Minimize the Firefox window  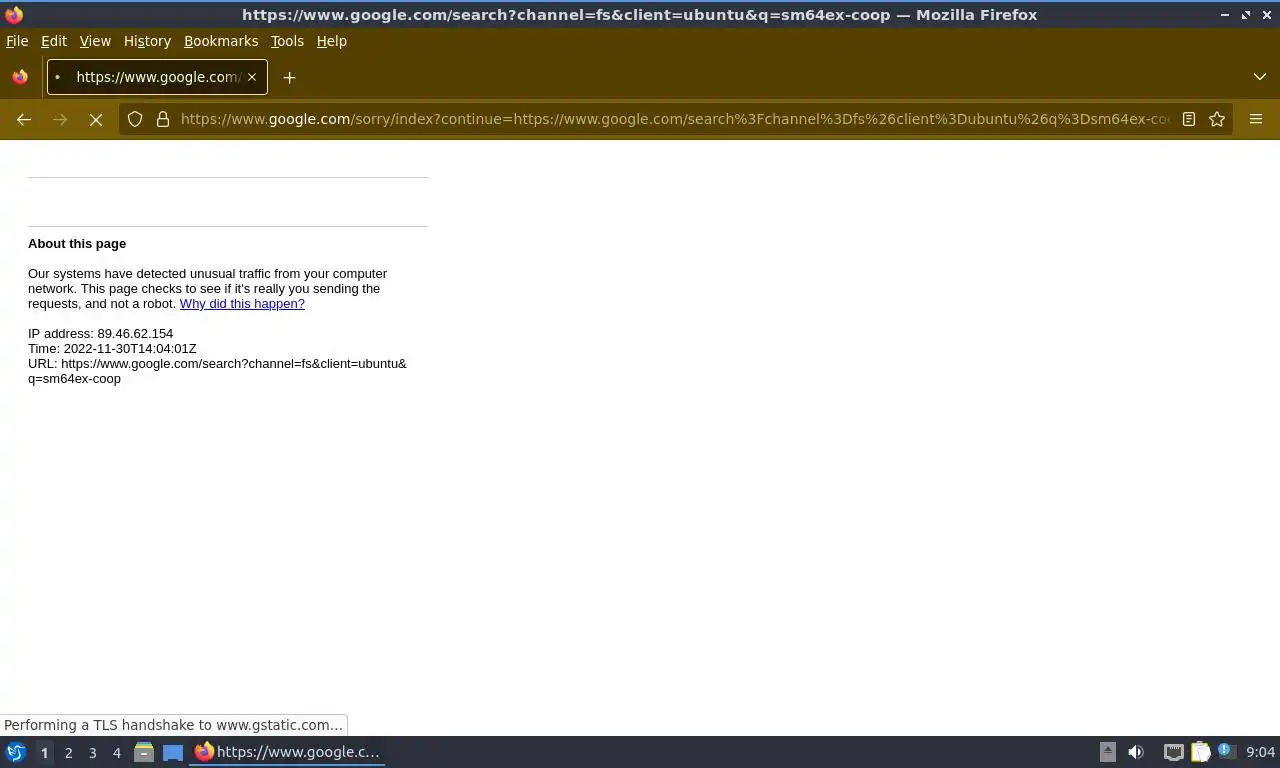(1225, 15)
